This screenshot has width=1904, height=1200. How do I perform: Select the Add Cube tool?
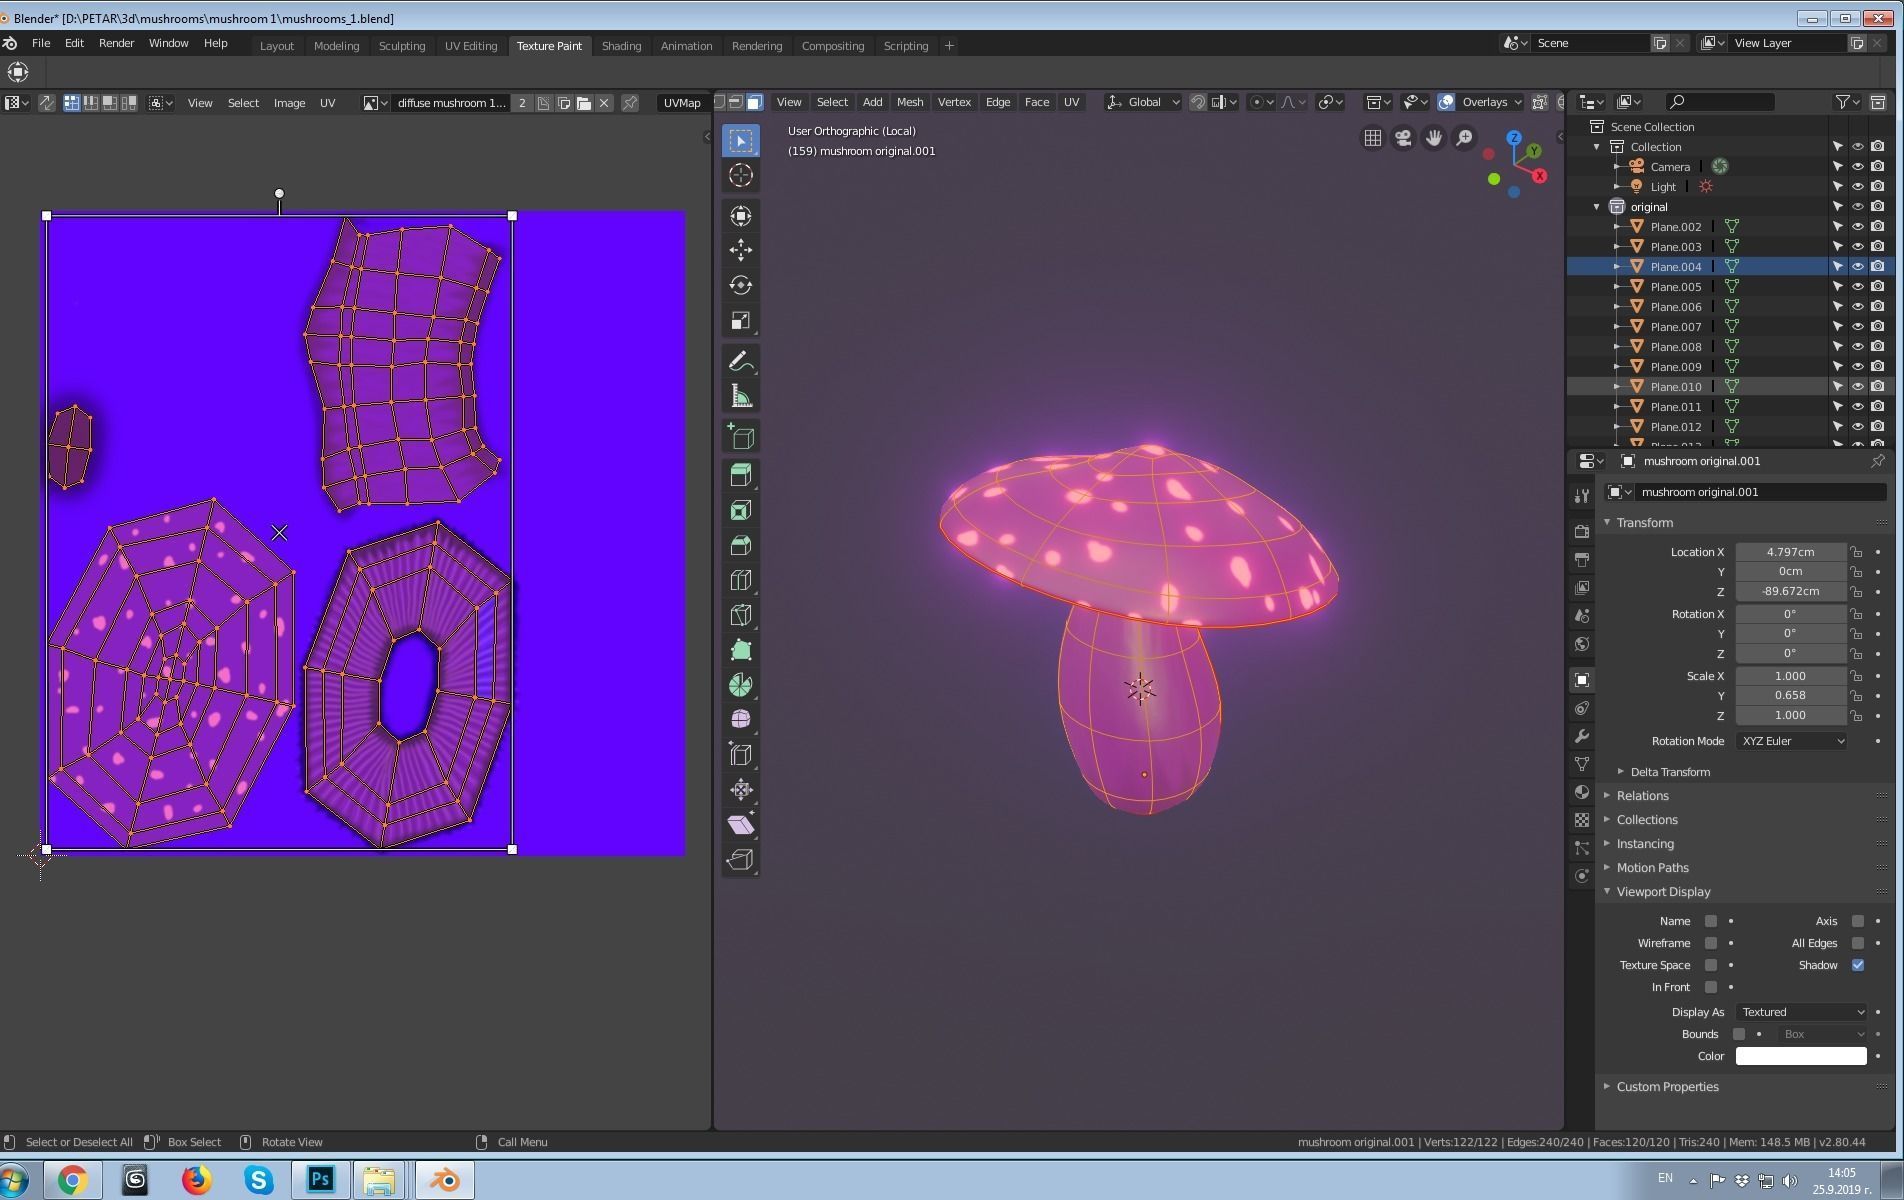[741, 438]
